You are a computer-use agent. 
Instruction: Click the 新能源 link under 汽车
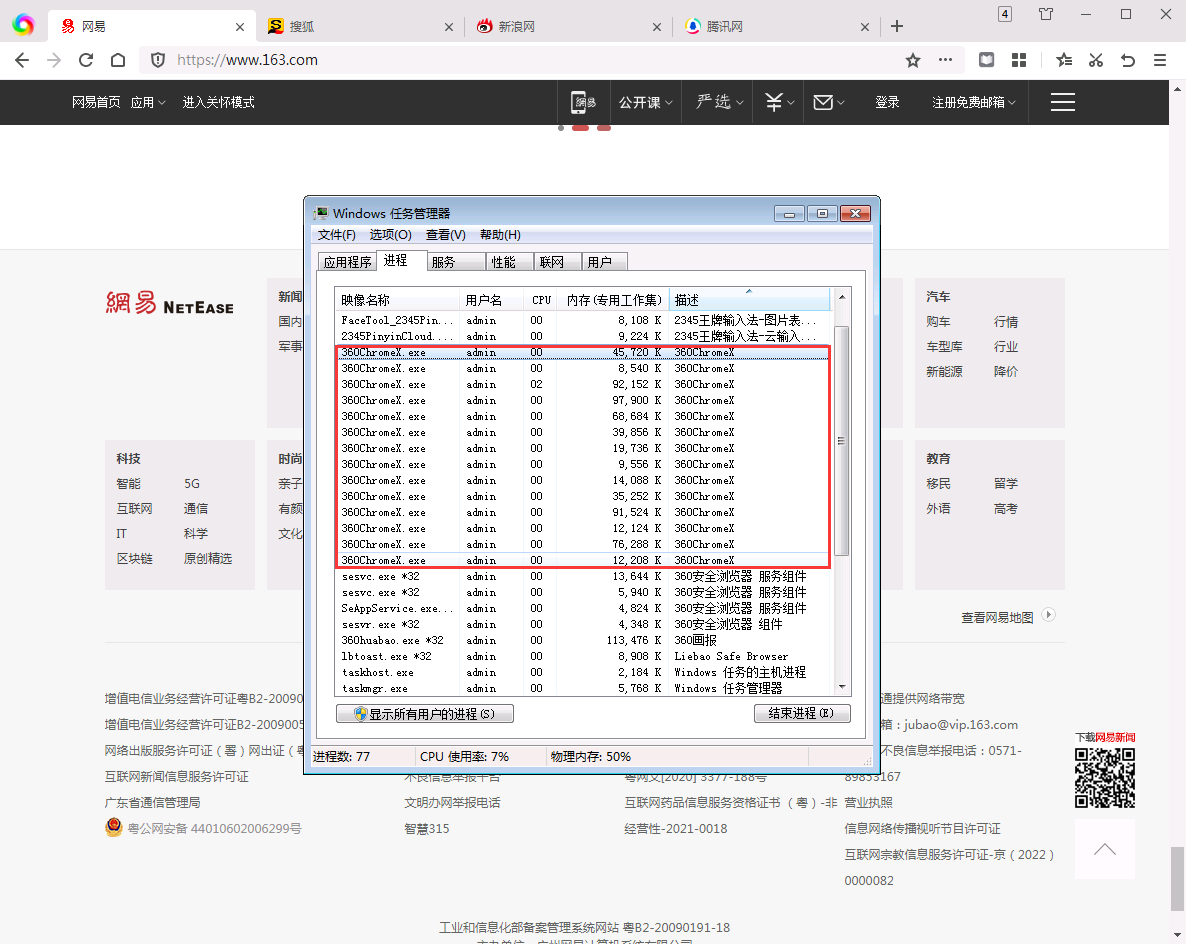944,371
